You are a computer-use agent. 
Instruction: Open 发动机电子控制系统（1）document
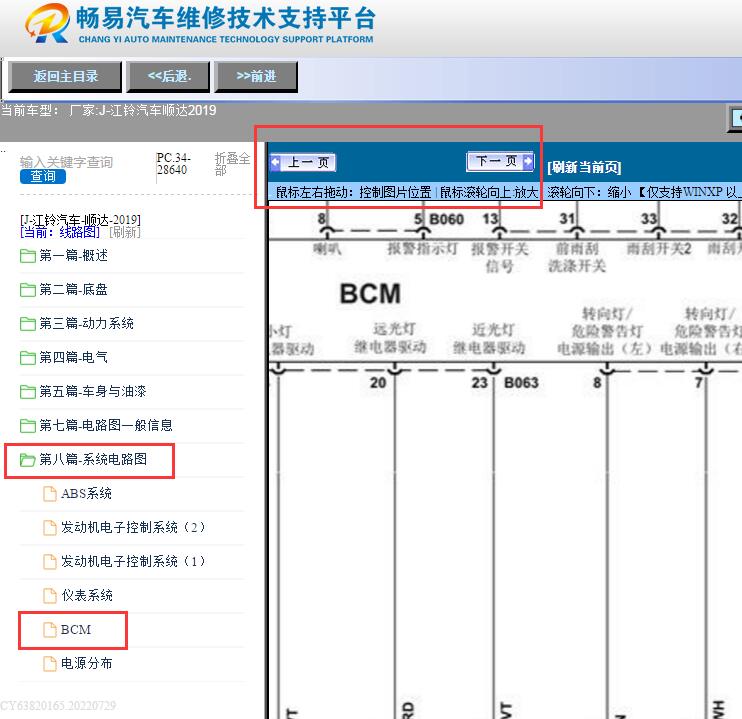click(x=132, y=561)
